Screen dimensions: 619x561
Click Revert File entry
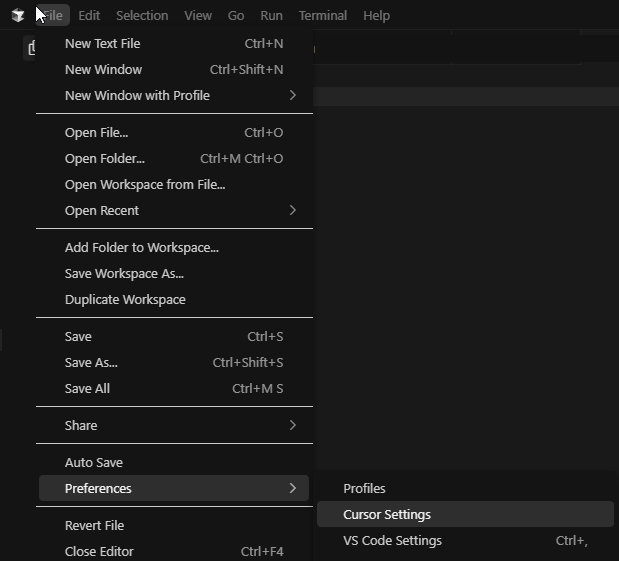point(94,526)
